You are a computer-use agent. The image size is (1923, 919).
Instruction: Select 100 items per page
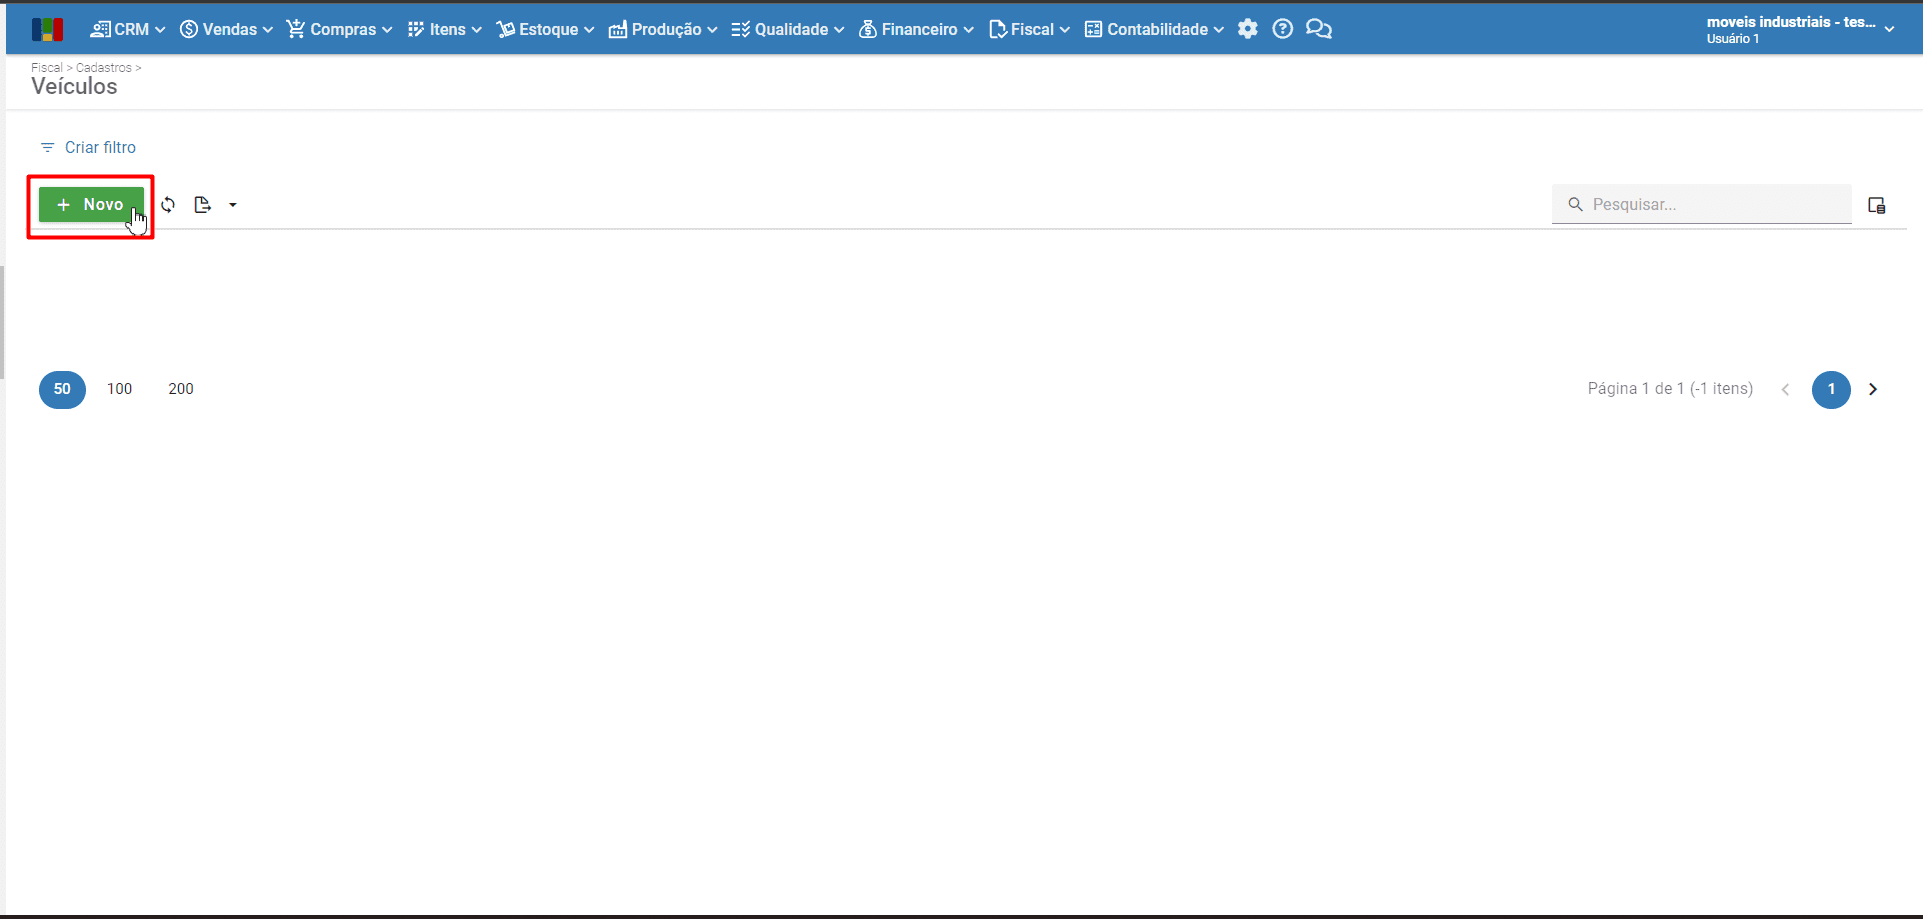pyautogui.click(x=120, y=389)
